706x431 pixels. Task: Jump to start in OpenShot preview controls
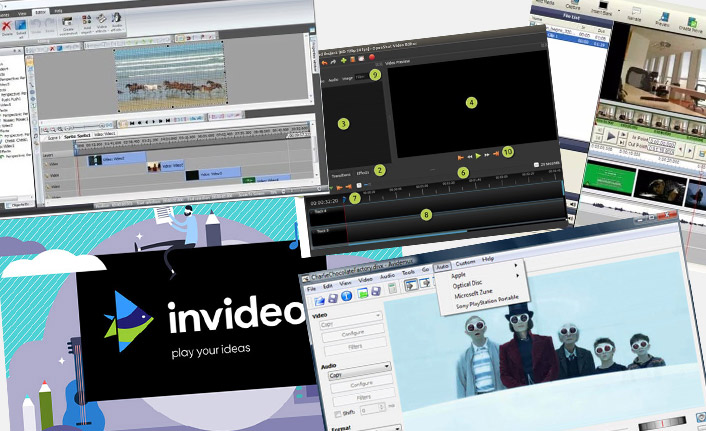click(x=460, y=158)
